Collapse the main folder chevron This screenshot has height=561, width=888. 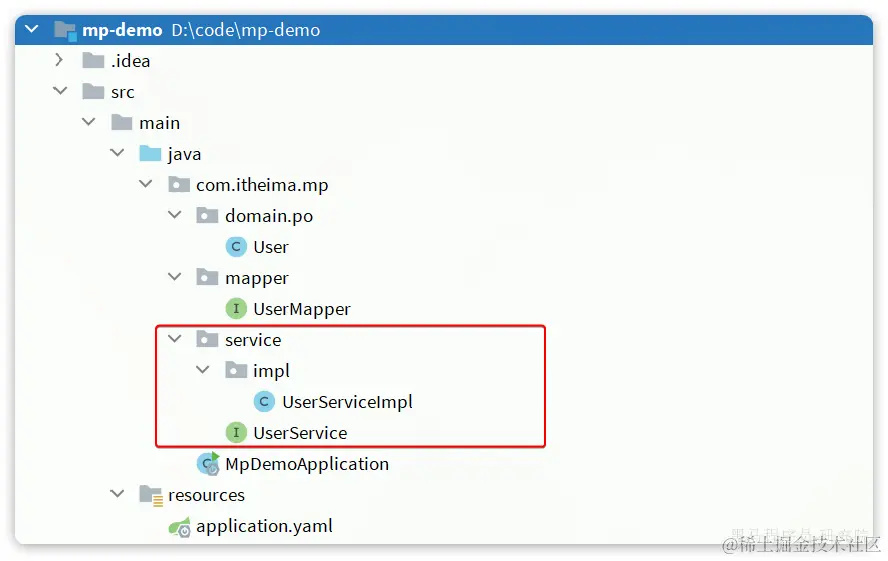click(88, 122)
